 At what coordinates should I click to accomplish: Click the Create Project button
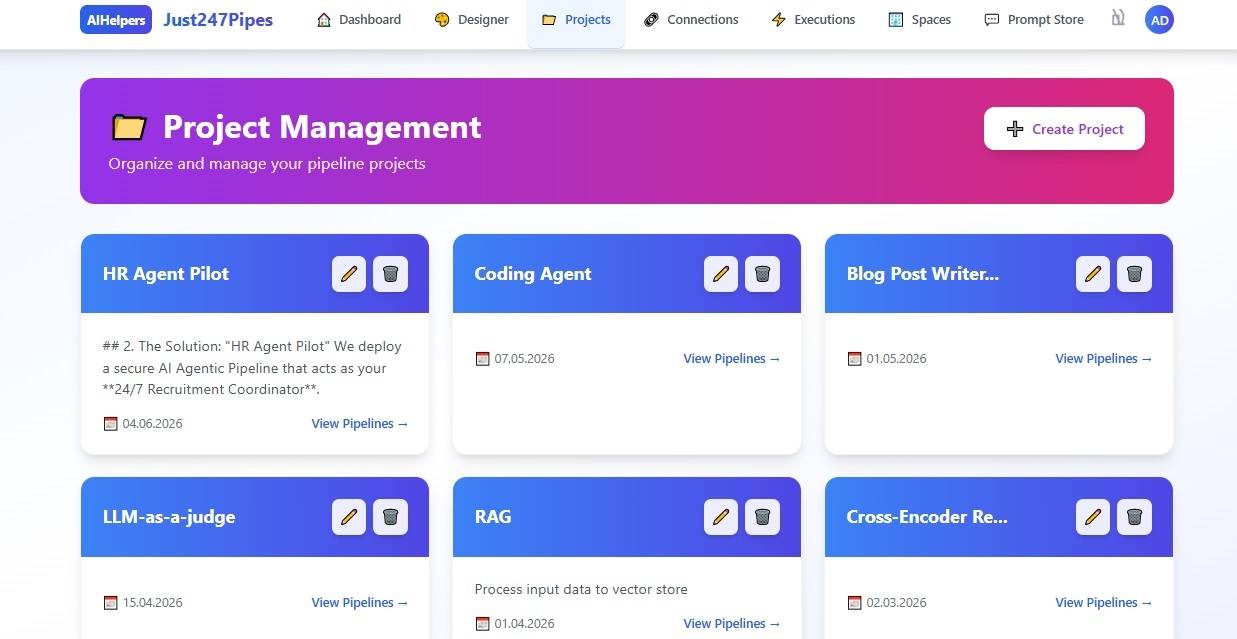click(1064, 129)
